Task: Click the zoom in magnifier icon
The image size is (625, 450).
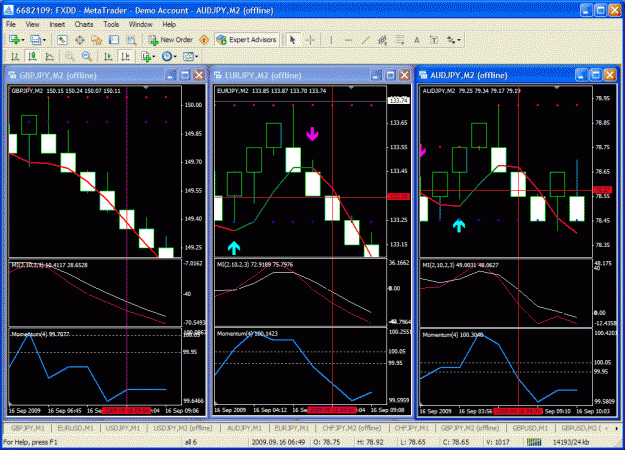Action: click(x=70, y=57)
